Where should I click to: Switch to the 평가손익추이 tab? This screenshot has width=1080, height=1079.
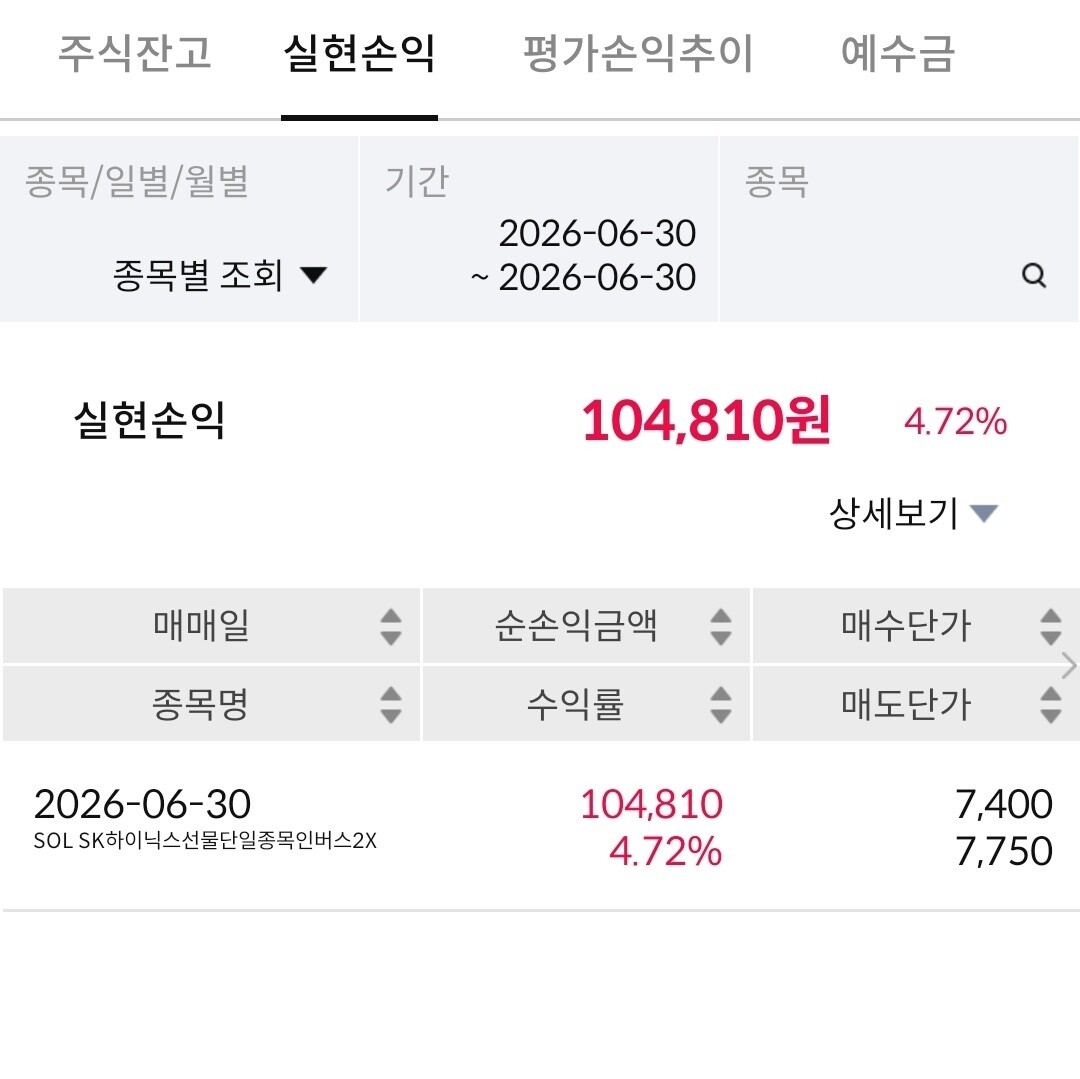point(638,53)
